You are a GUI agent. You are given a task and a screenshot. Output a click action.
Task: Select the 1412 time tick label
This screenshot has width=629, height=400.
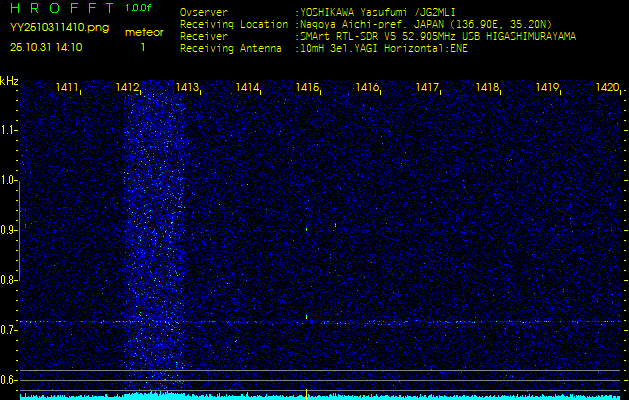[x=128, y=89]
